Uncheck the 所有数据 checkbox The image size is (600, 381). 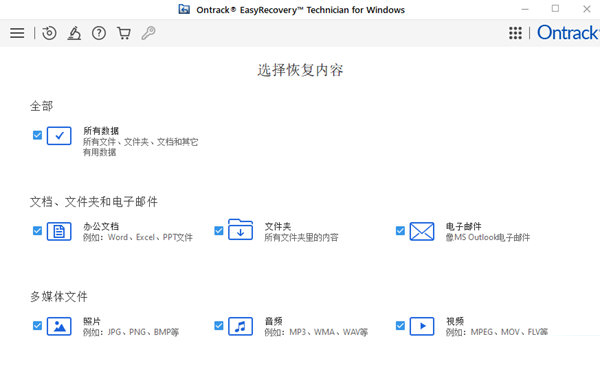point(37,135)
